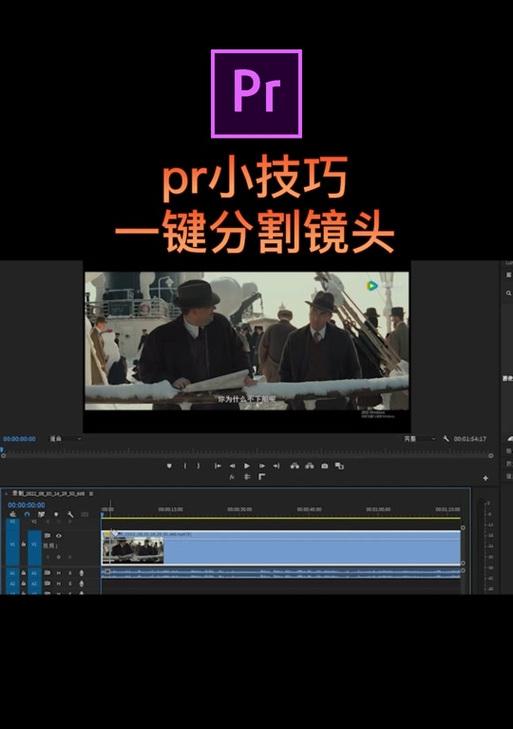Add marker in timeline panel
The width and height of the screenshot is (513, 729).
pyautogui.click(x=56, y=514)
